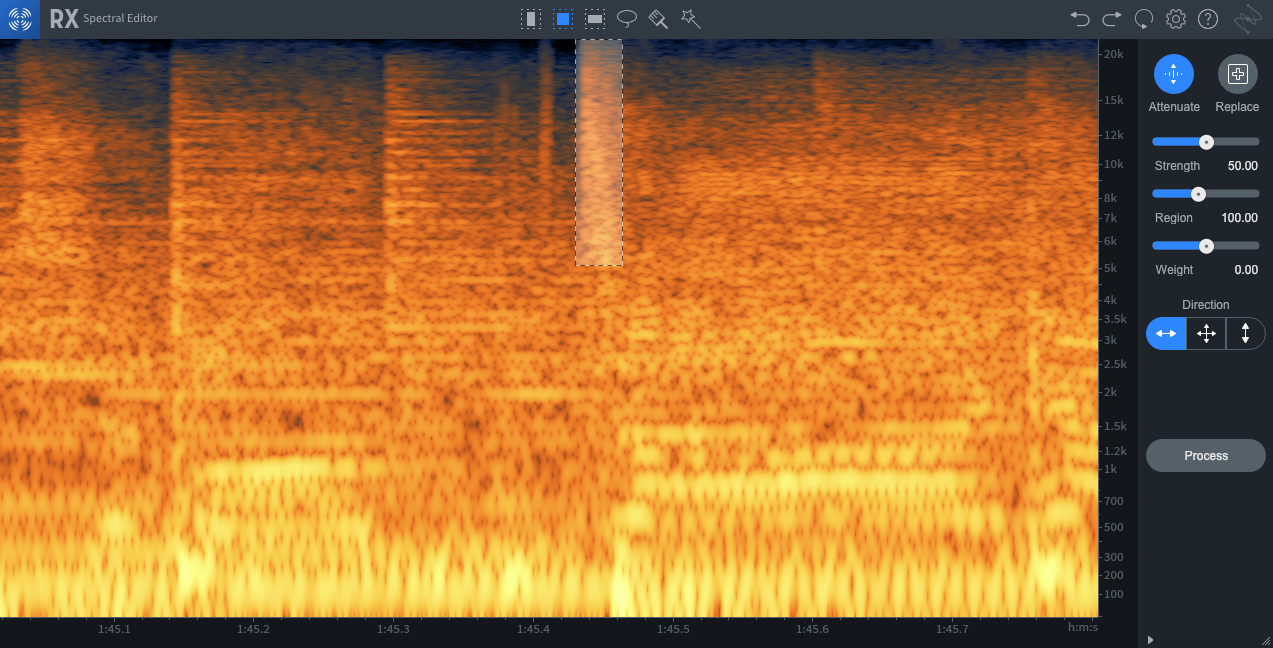The height and width of the screenshot is (648, 1273).
Task: Click the Direction label
Action: click(x=1206, y=305)
